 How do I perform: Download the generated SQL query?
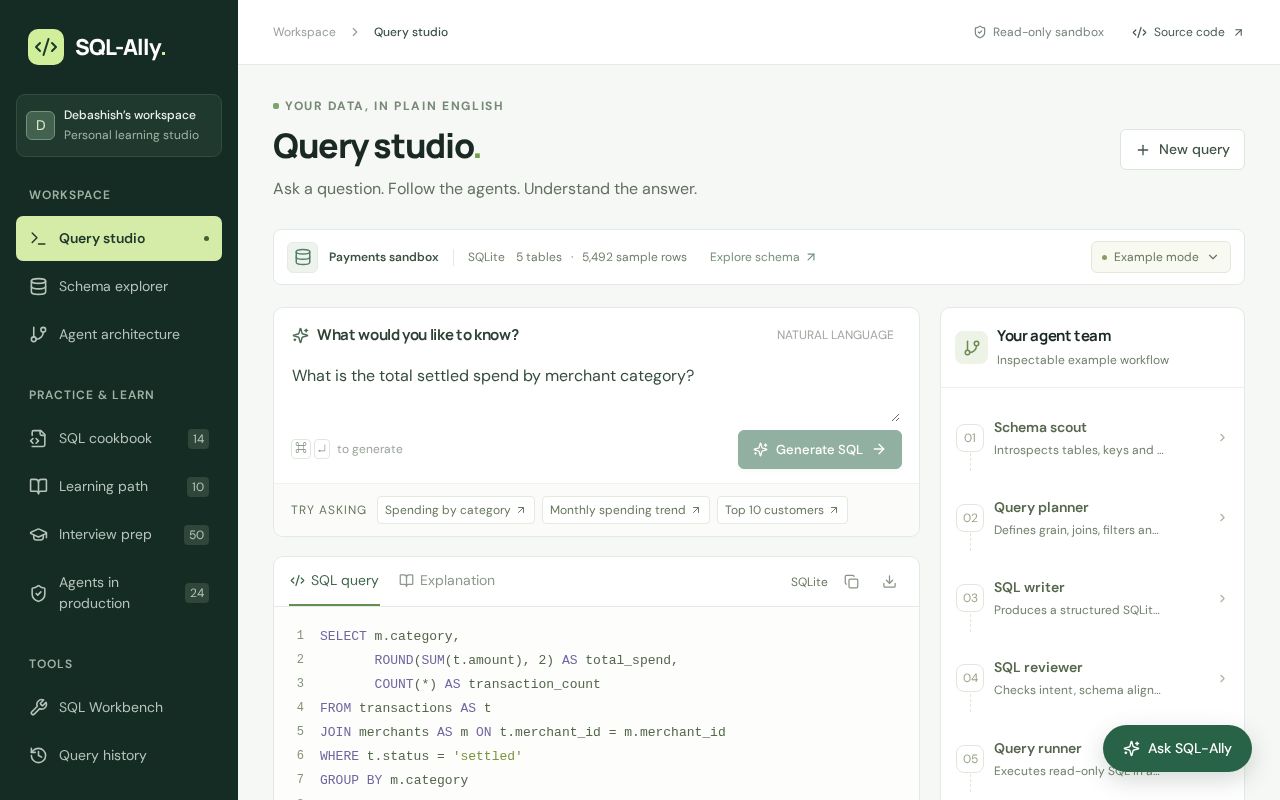click(889, 581)
